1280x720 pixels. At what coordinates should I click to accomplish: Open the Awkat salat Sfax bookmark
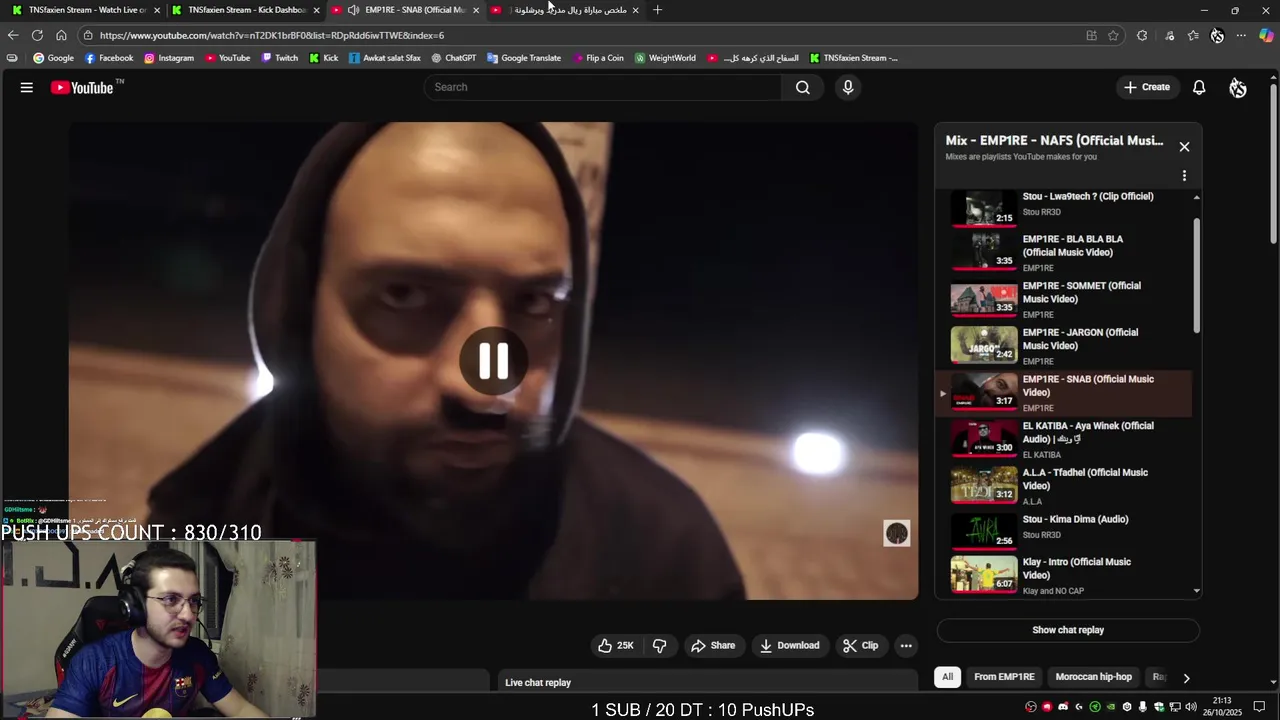coord(384,58)
